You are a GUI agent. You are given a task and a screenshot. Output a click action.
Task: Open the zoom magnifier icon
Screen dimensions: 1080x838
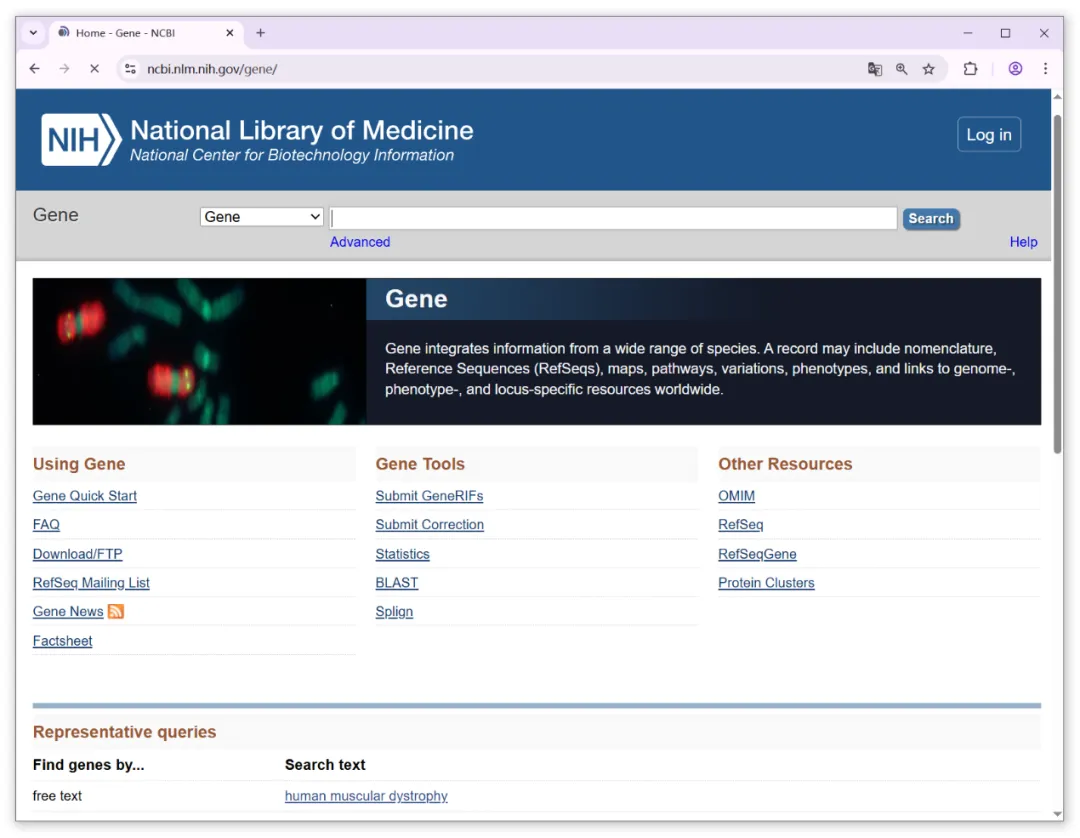click(x=902, y=69)
